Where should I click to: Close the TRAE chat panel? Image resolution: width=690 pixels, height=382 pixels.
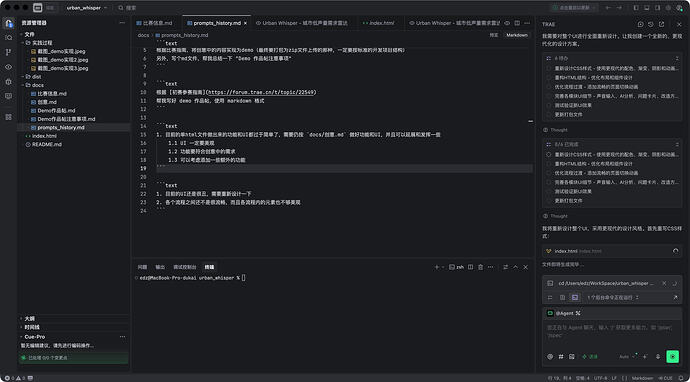(x=679, y=24)
